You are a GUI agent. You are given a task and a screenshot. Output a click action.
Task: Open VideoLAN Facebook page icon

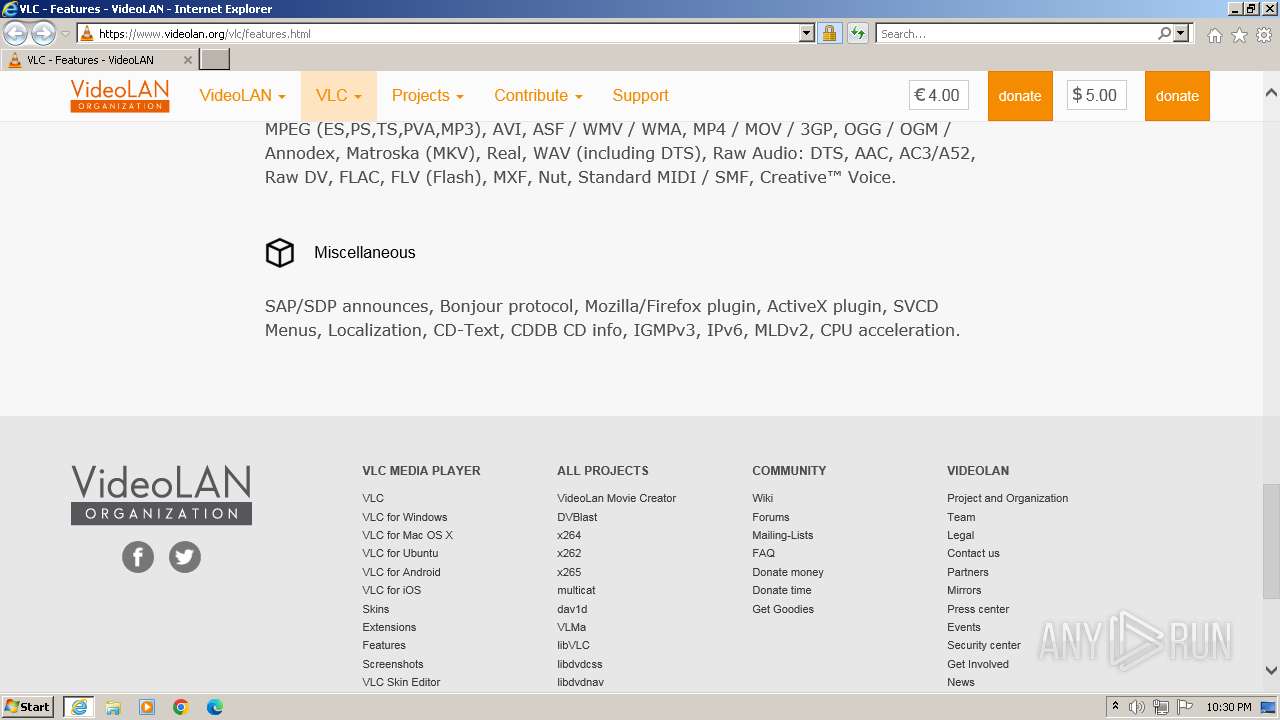coord(138,557)
